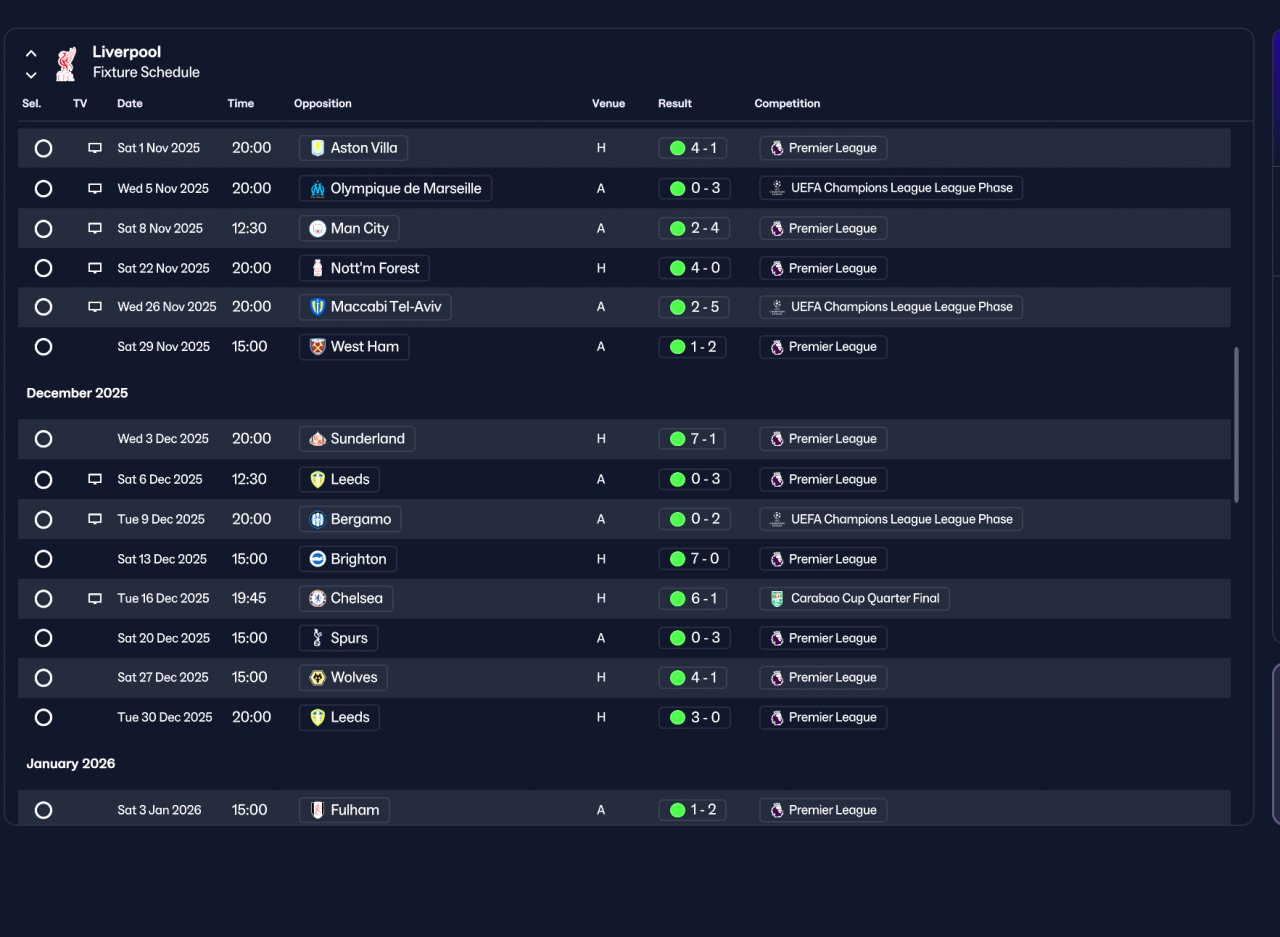The height and width of the screenshot is (937, 1280).
Task: Click the Result column header
Action: click(x=675, y=104)
